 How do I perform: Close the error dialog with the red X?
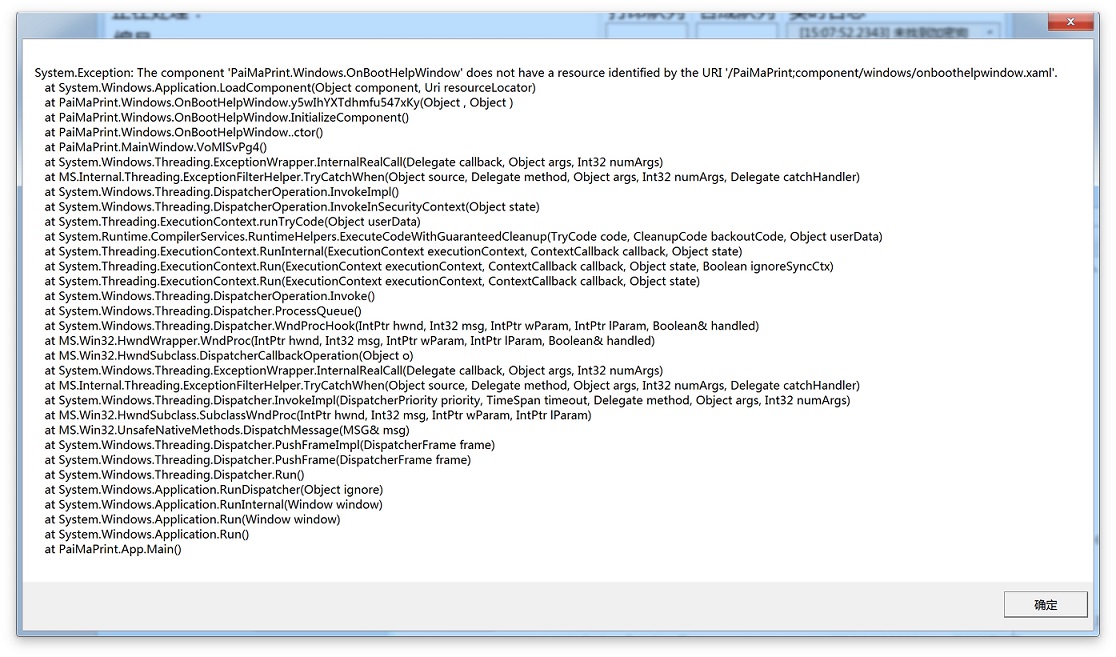(x=1070, y=22)
